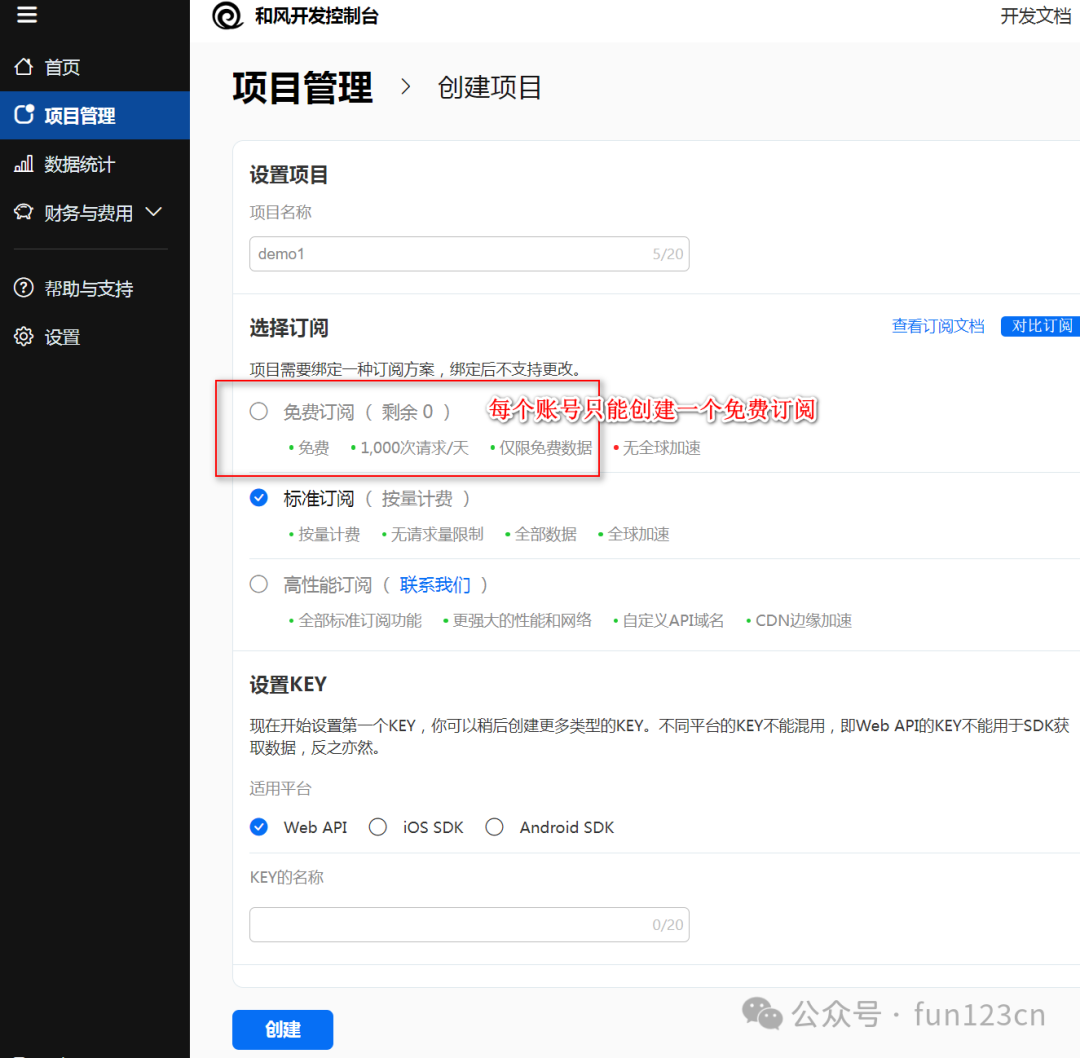The width and height of the screenshot is (1080, 1058).
Task: Select Android SDK platform option
Action: [x=494, y=827]
